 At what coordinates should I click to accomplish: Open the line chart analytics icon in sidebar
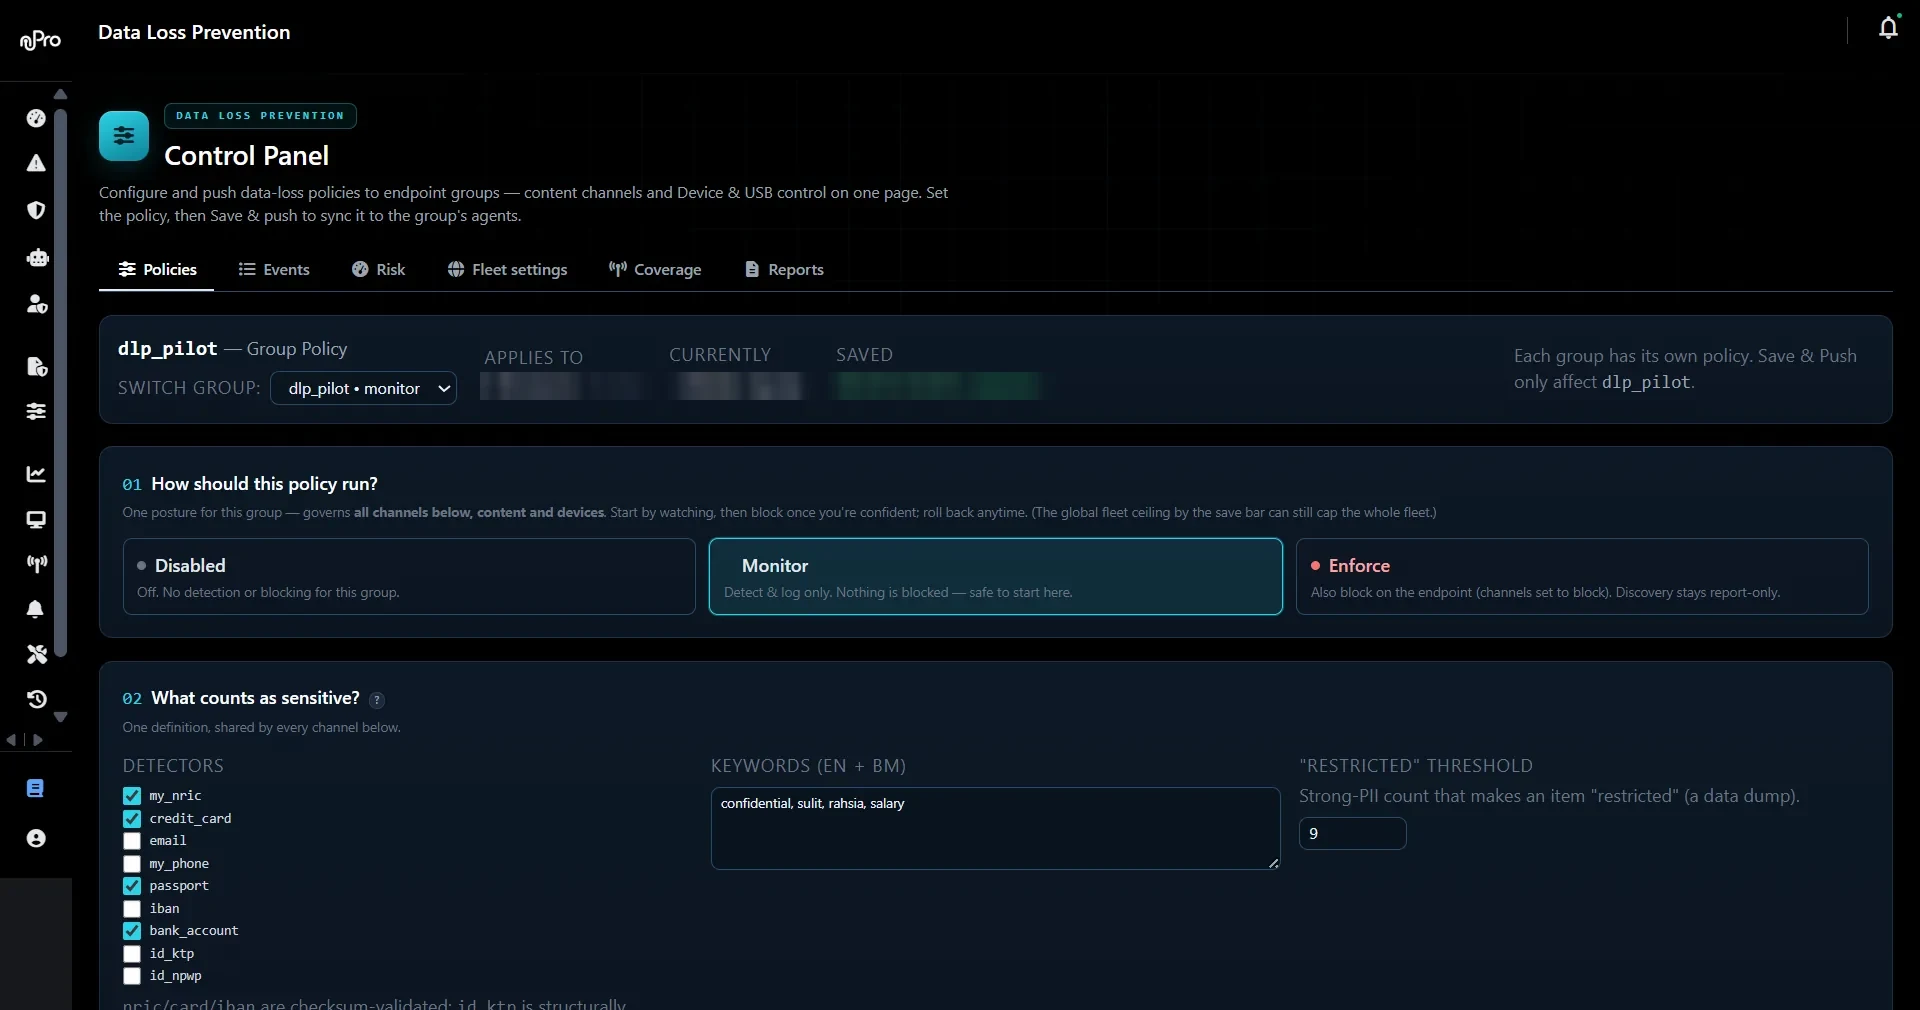pos(36,474)
